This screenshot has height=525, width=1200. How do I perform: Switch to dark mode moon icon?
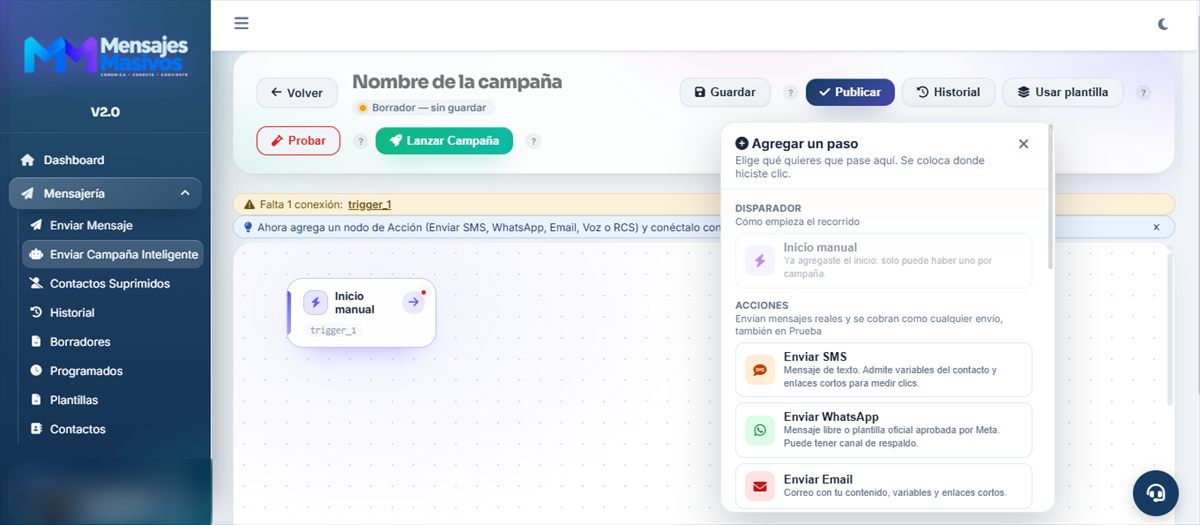click(x=1163, y=24)
